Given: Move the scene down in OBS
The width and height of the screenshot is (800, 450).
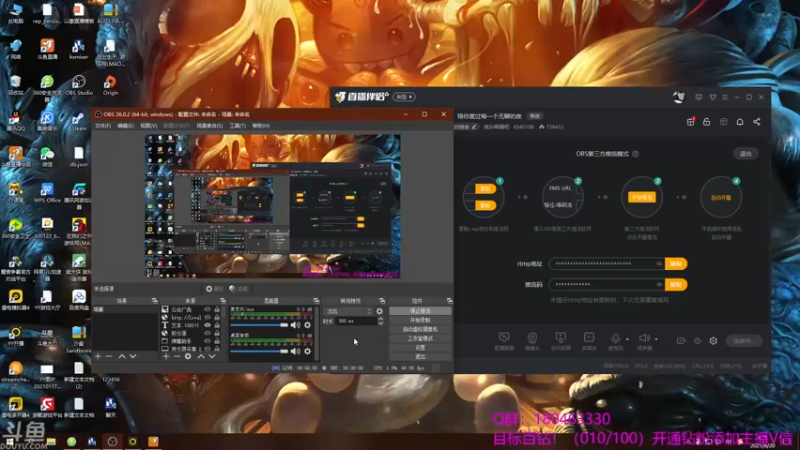Looking at the screenshot, I should (x=133, y=356).
